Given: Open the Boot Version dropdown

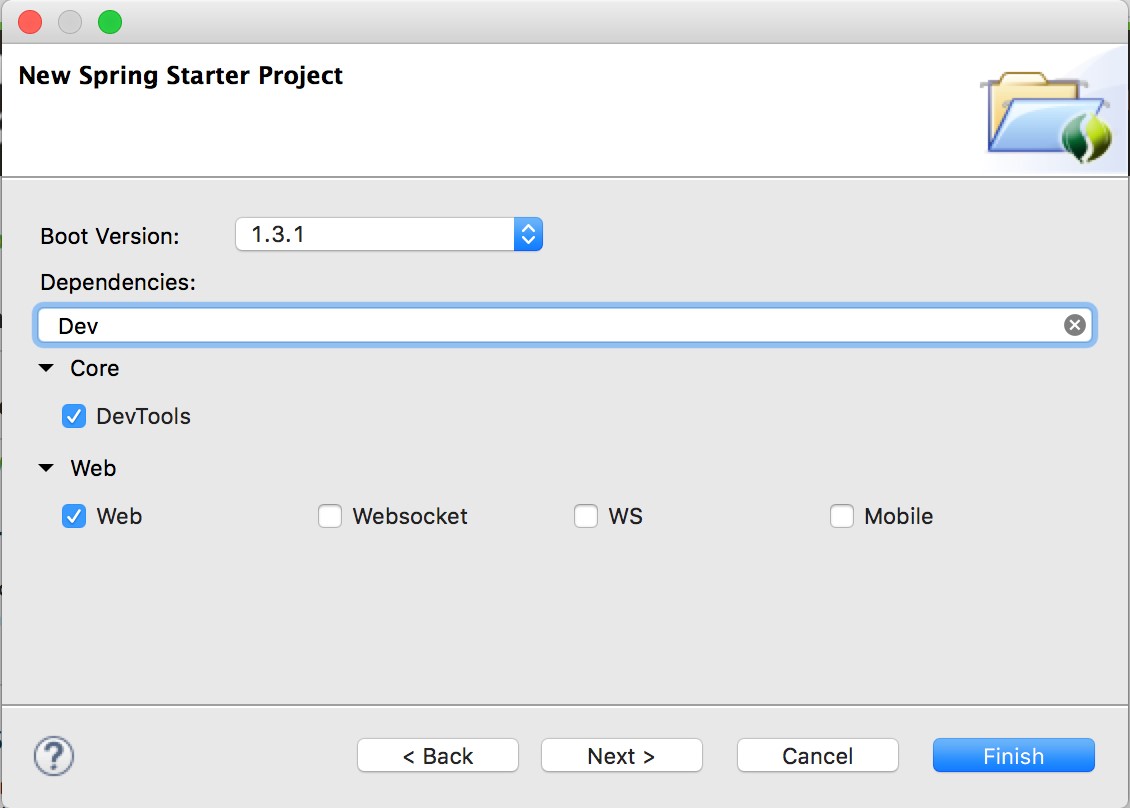Looking at the screenshot, I should coord(389,234).
